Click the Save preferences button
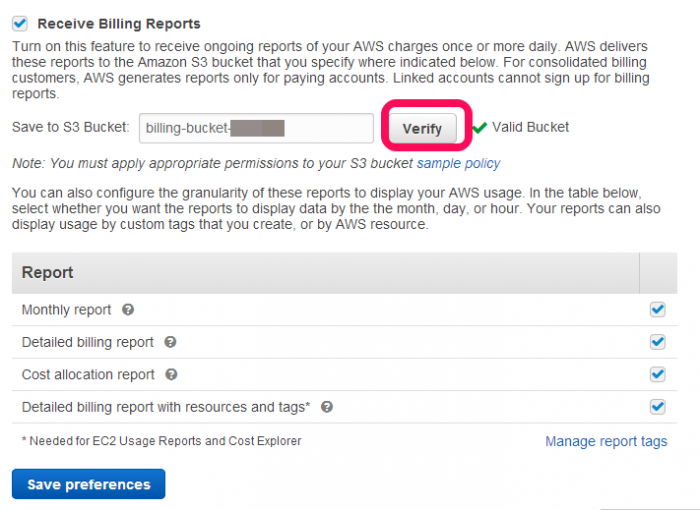 (x=88, y=484)
